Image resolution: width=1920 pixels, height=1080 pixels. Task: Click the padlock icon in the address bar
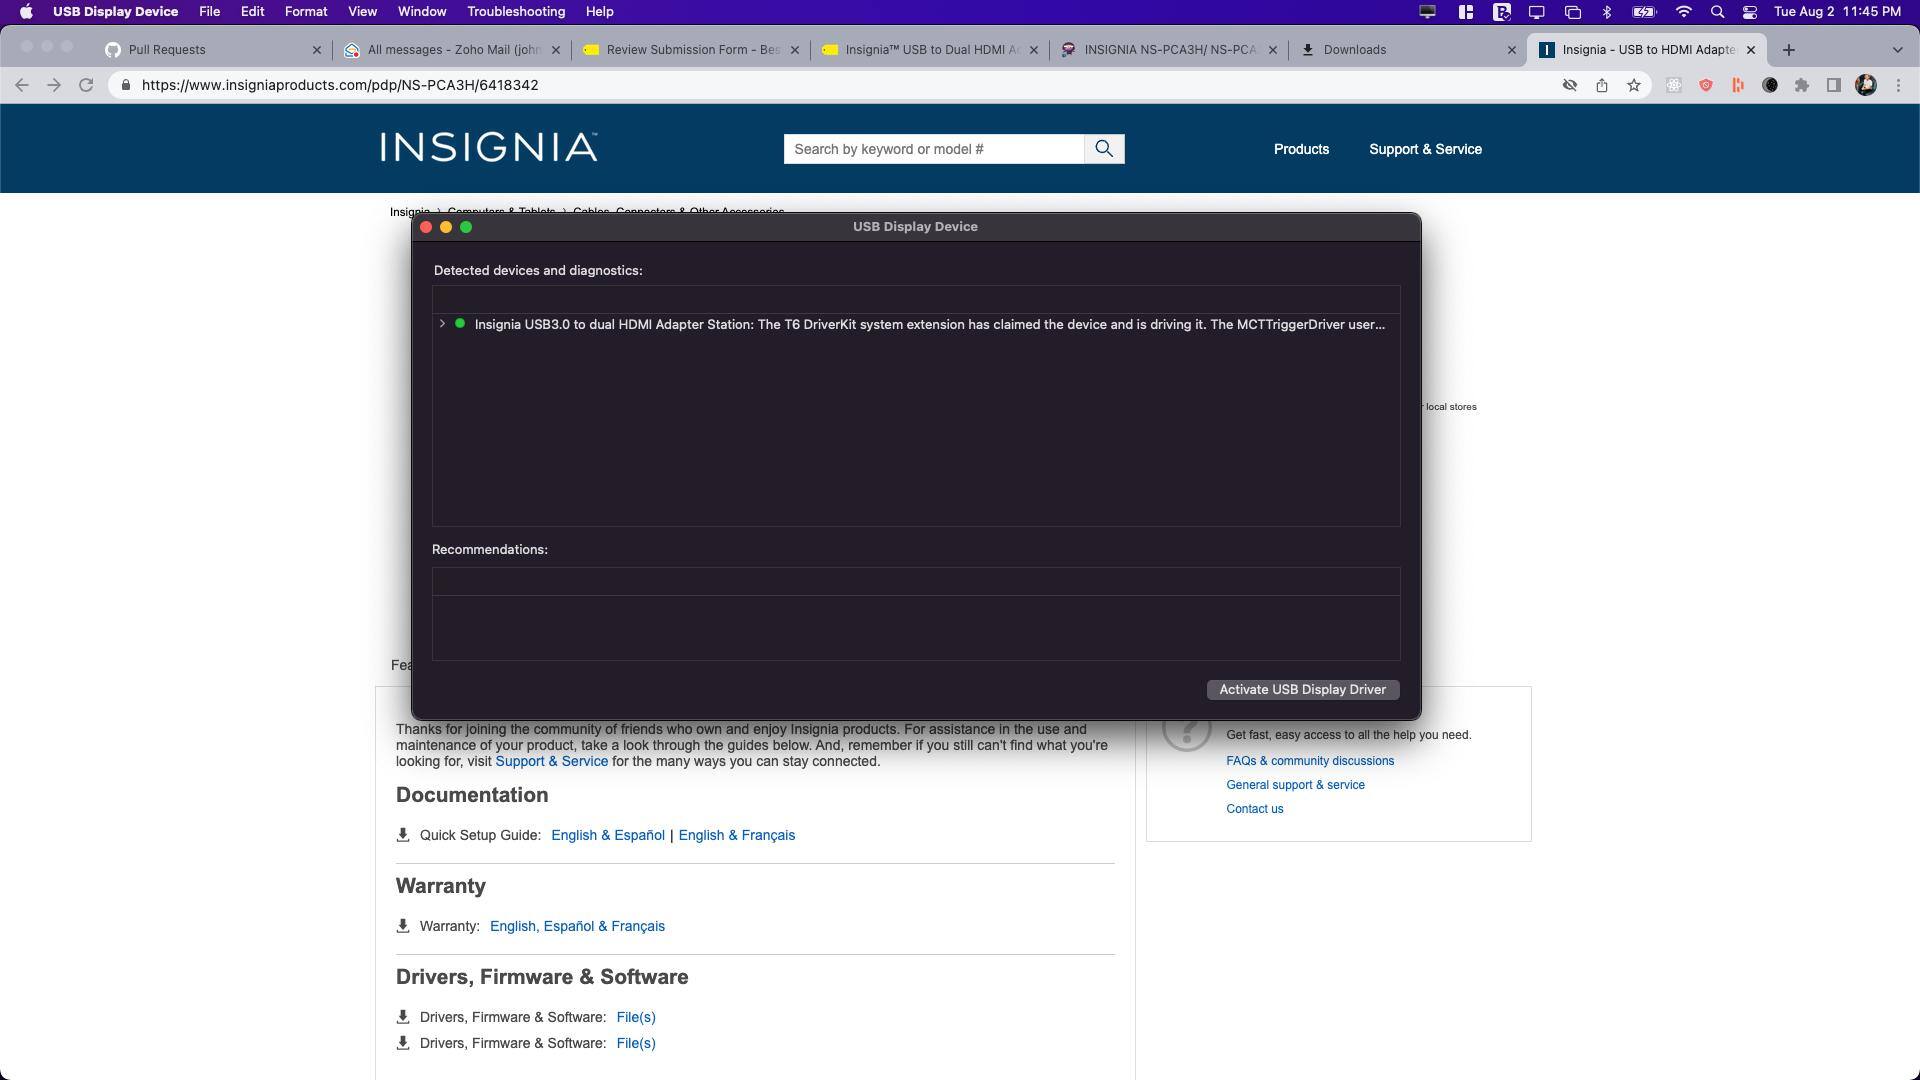pyautogui.click(x=125, y=85)
